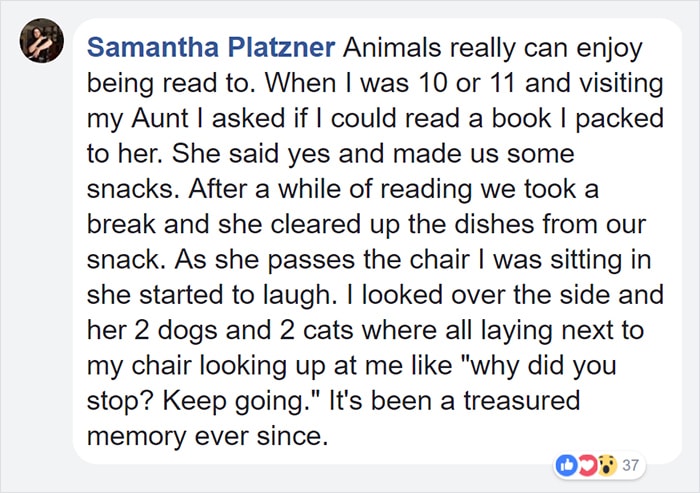
Task: Click the words "treasured memory" in the comment
Action: point(333,418)
